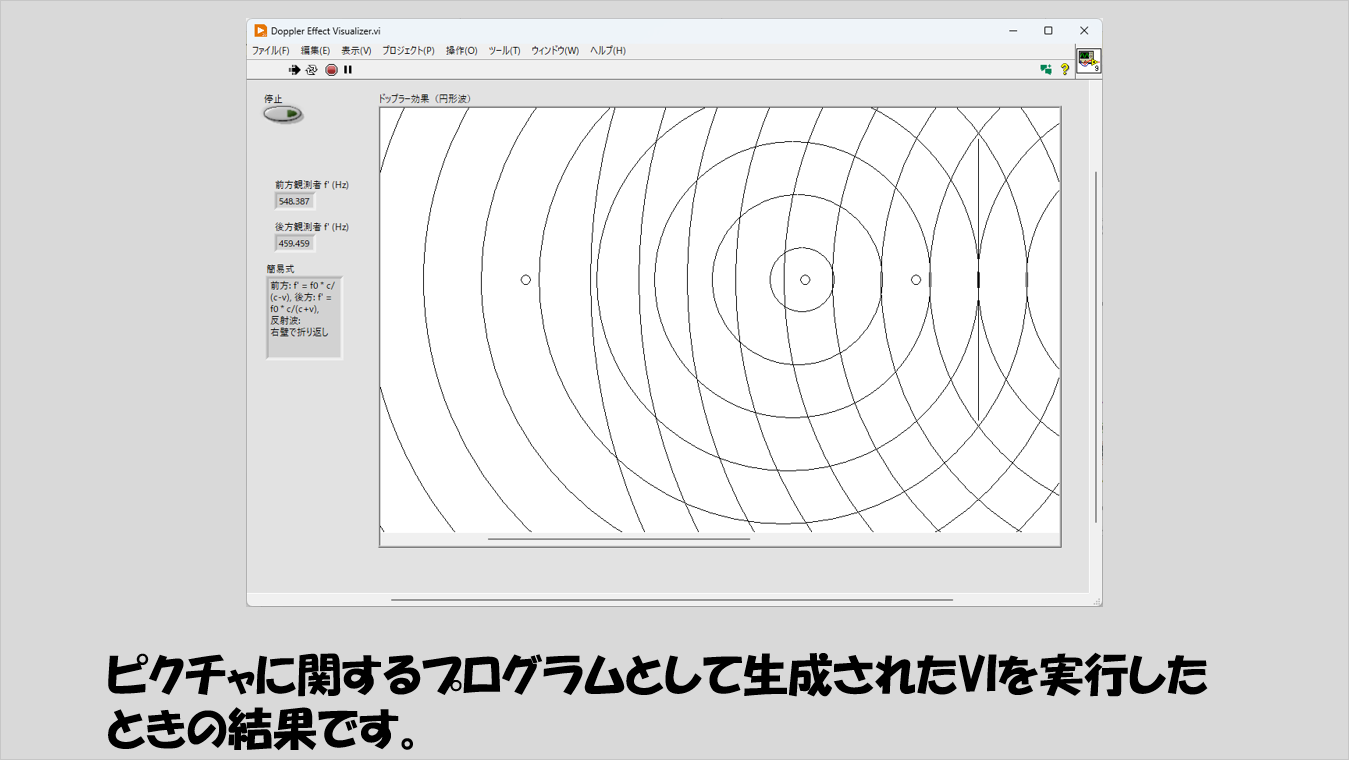Open the ヘルプ(H) menu
Image resolution: width=1349 pixels, height=760 pixels.
(x=608, y=51)
